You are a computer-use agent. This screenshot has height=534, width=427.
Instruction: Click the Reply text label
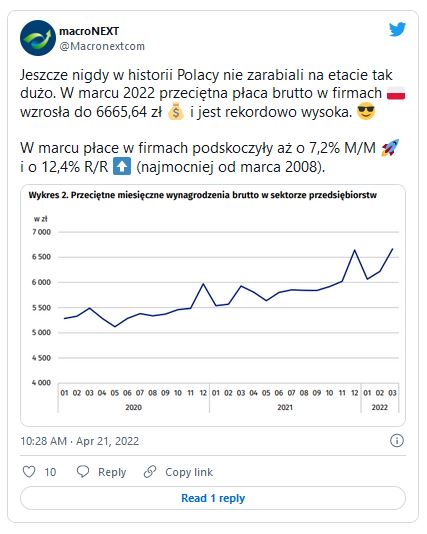pyautogui.click(x=112, y=472)
